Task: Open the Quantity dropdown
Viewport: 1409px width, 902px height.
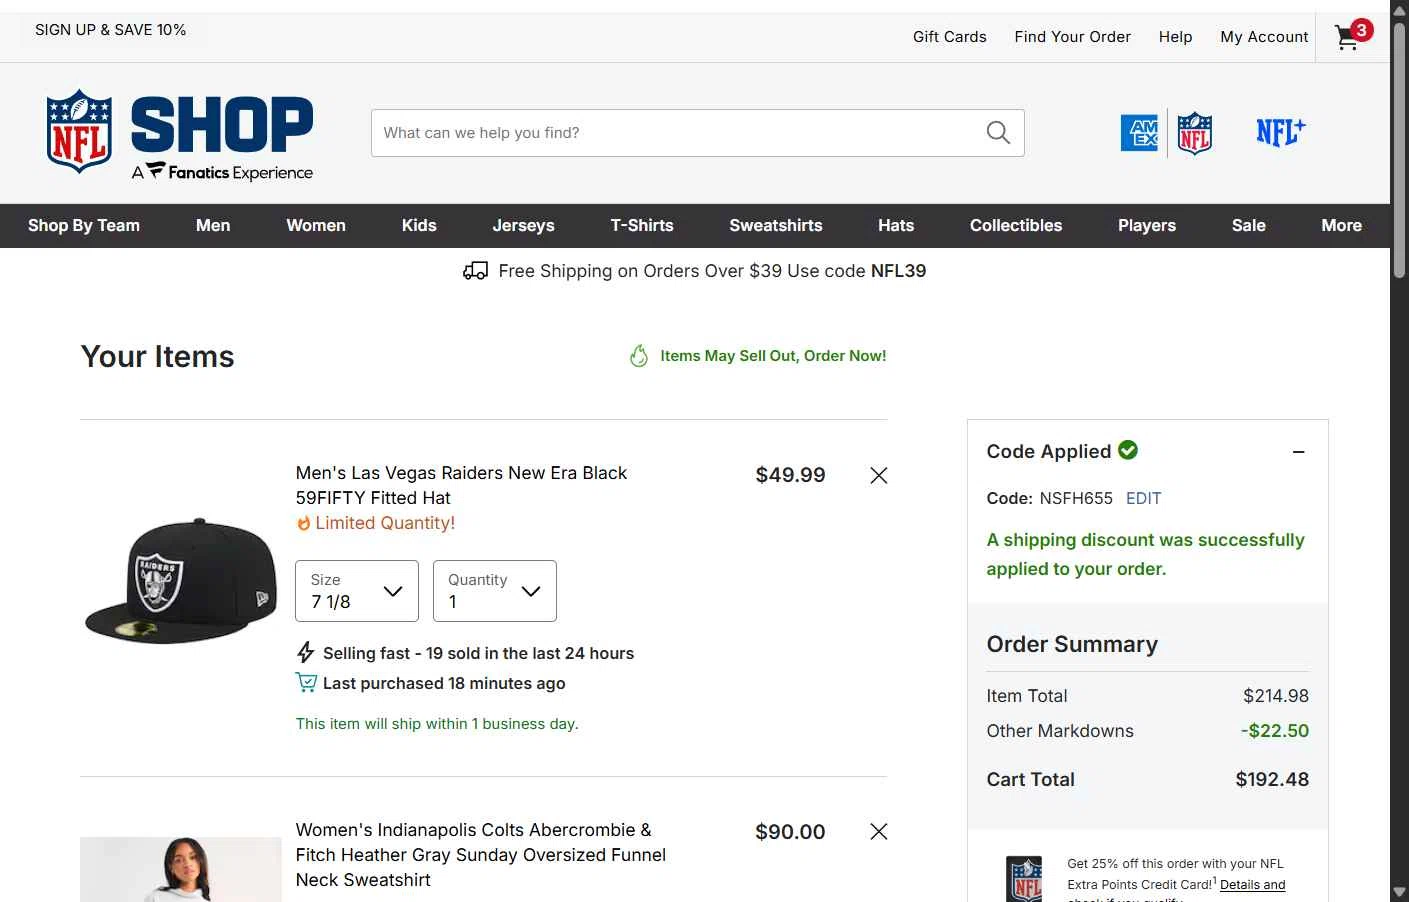Action: [495, 591]
